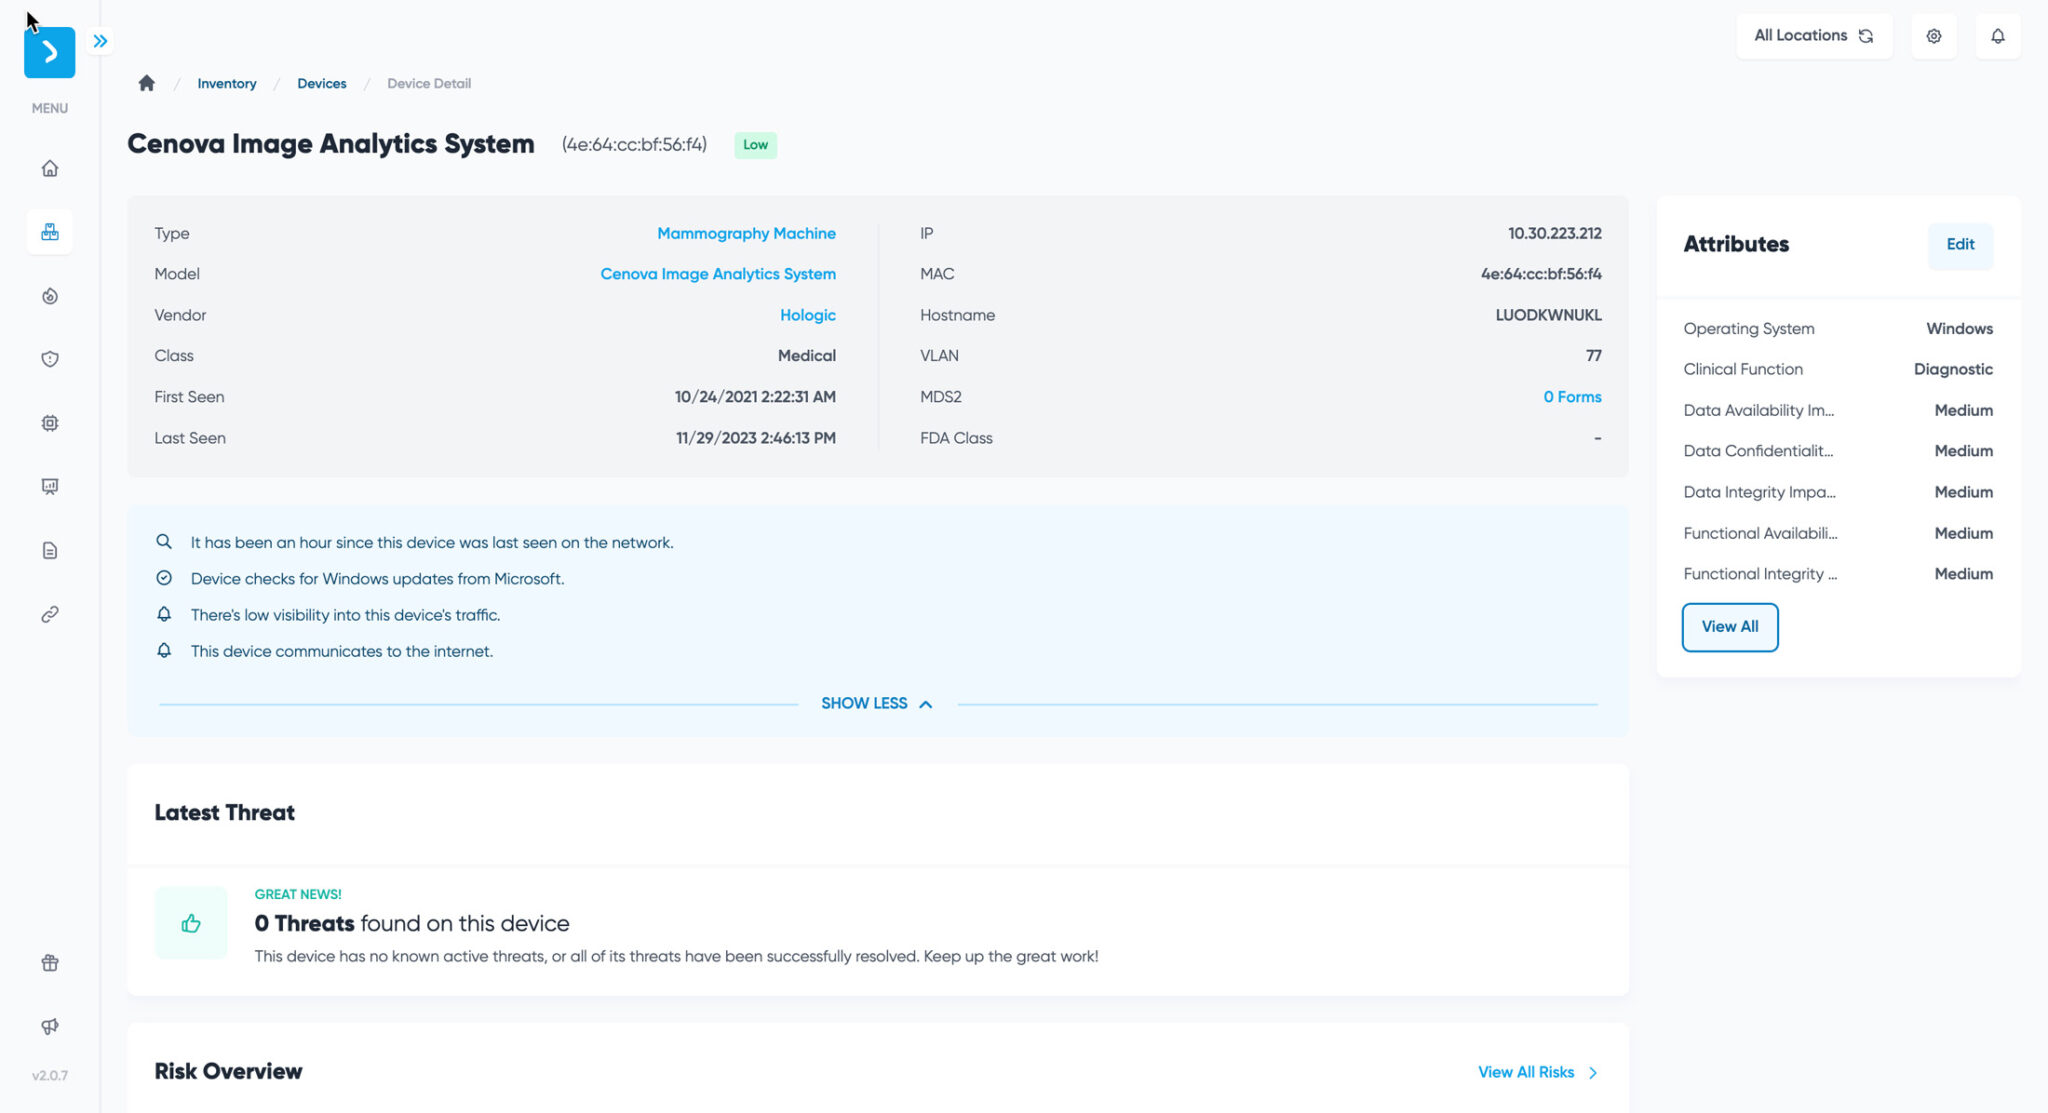Open the presentation chart sidebar icon

49,486
